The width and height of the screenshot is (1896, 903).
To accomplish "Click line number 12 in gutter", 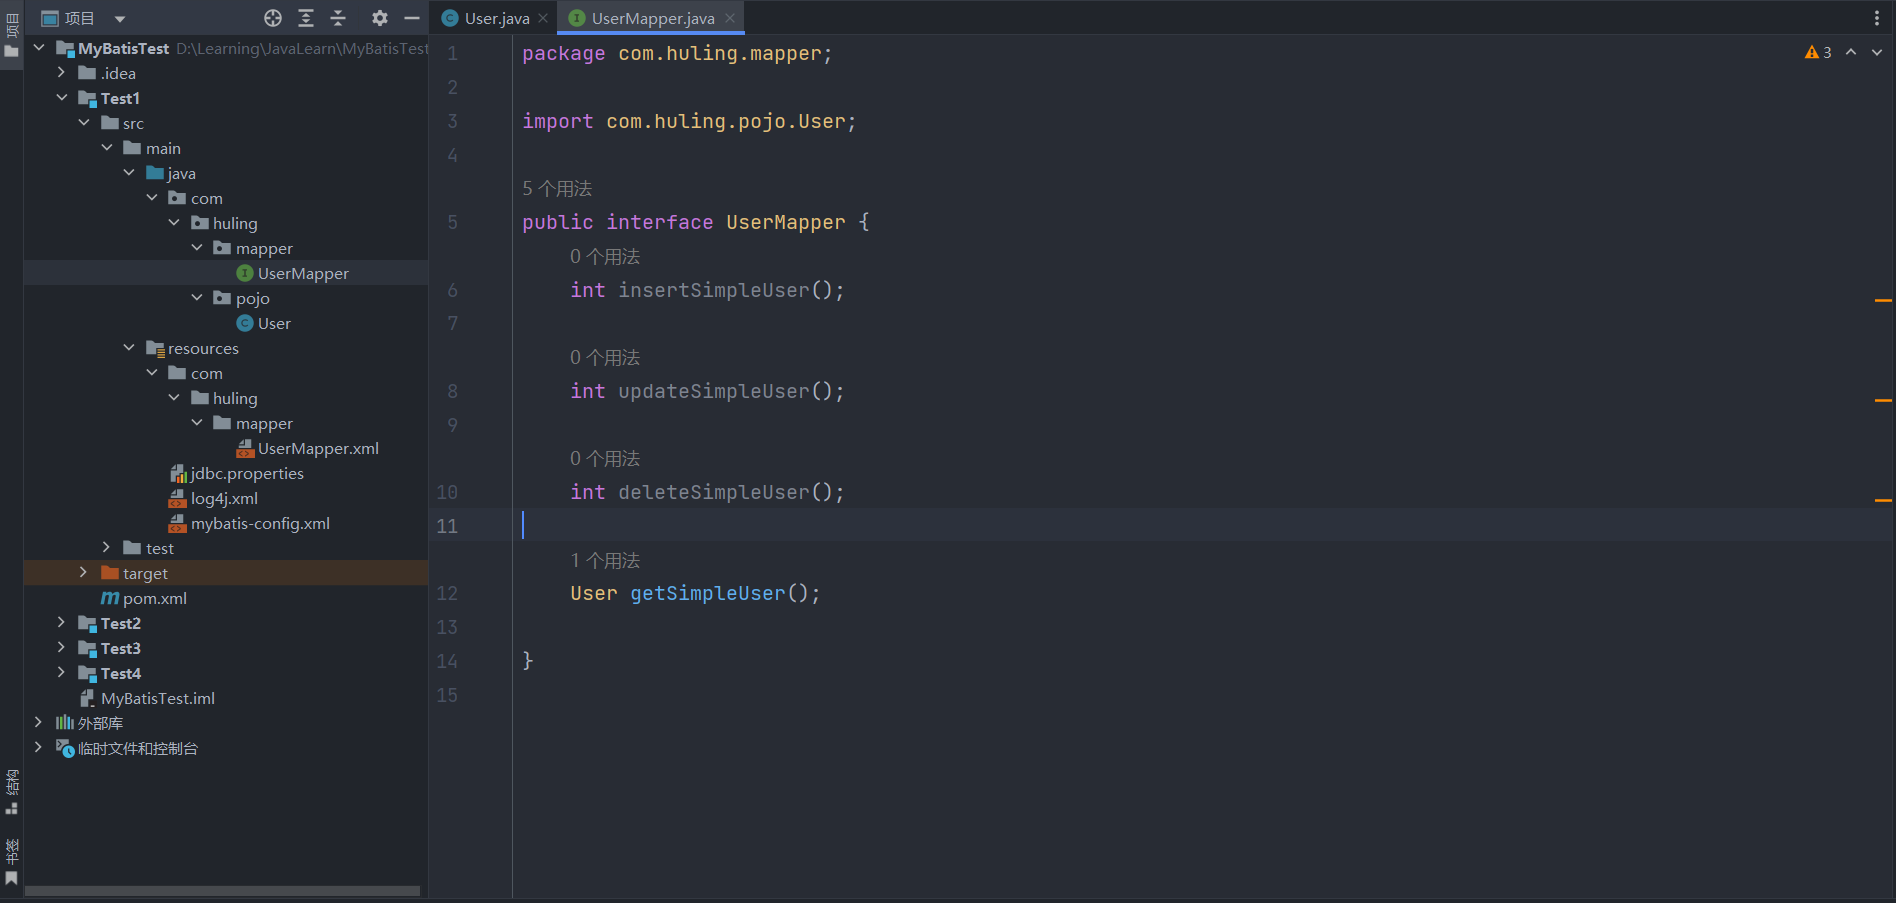I will click(447, 593).
